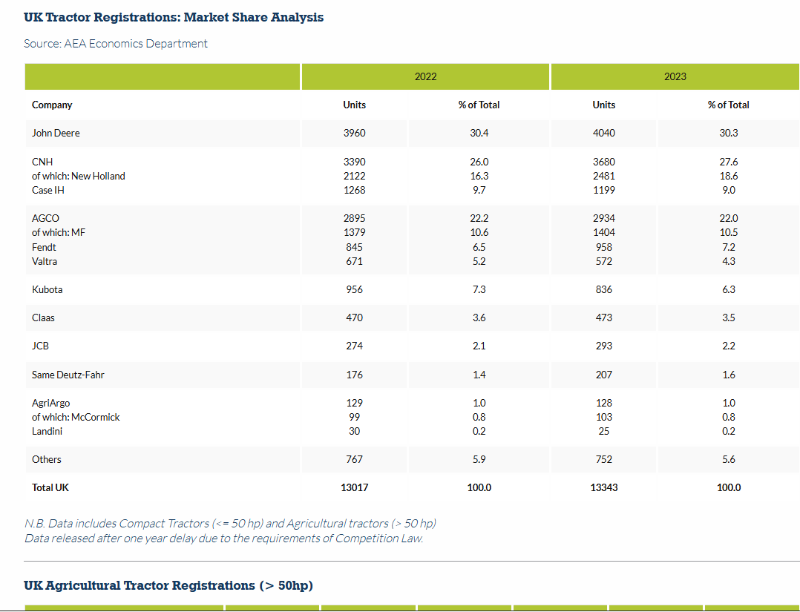Click the Units heading under 2022
800x612 pixels.
coord(354,105)
